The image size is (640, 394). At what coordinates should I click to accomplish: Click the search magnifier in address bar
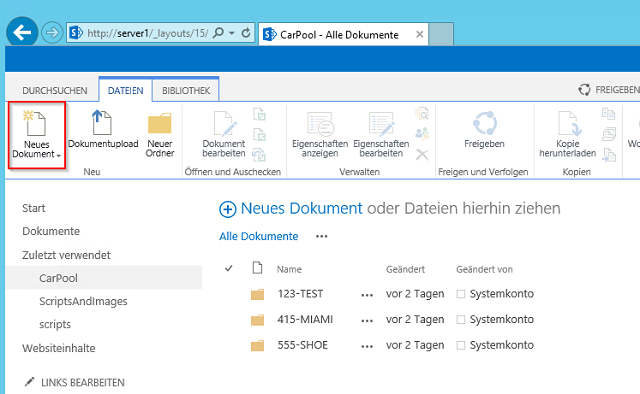[x=219, y=33]
